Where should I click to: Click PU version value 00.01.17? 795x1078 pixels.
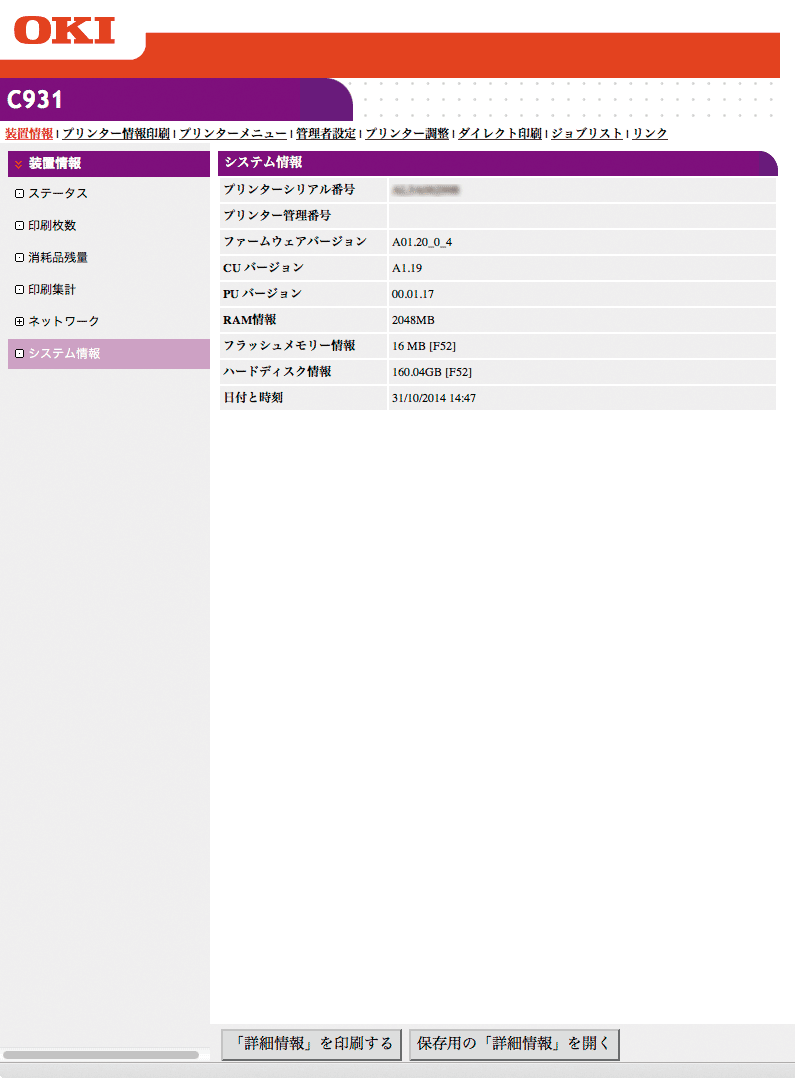tap(413, 294)
